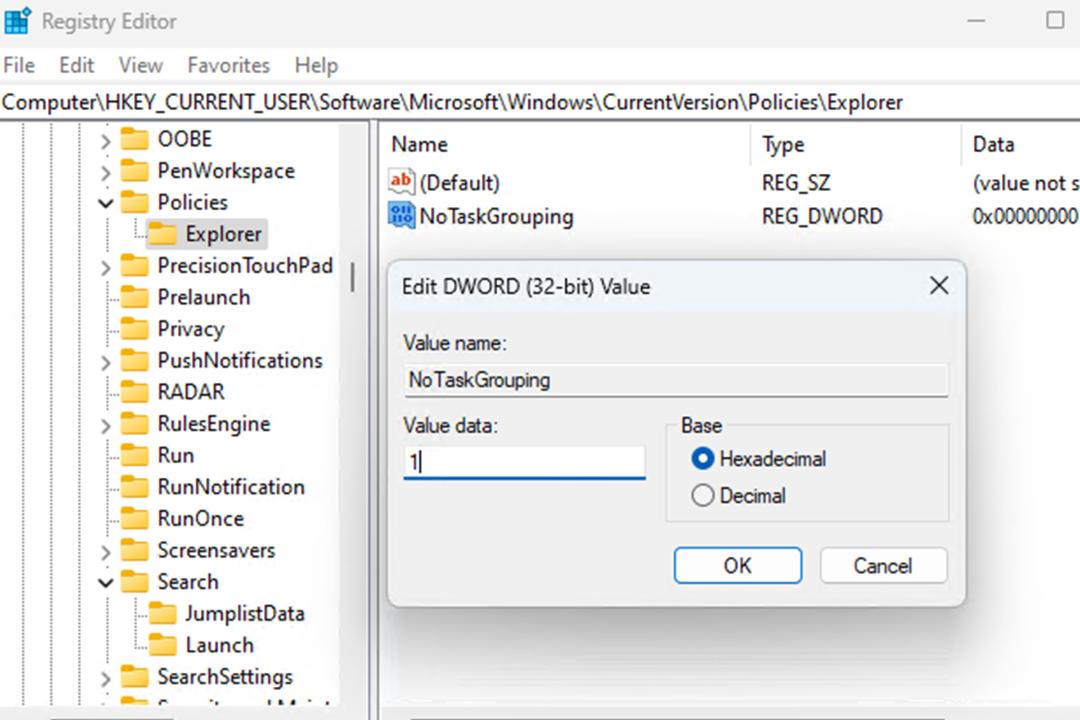Viewport: 1080px width, 720px height.
Task: Expand the PrecisionTouchPad key
Action: pos(105,267)
